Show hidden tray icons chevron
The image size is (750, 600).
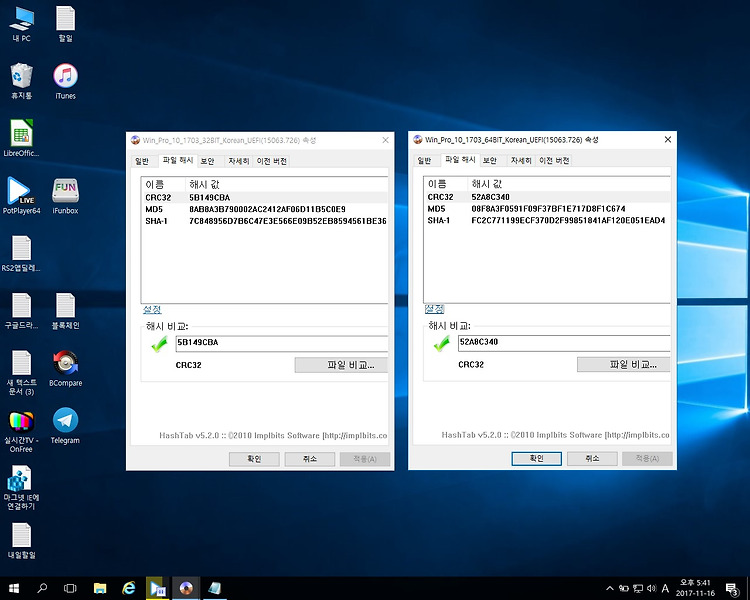tap(610, 588)
